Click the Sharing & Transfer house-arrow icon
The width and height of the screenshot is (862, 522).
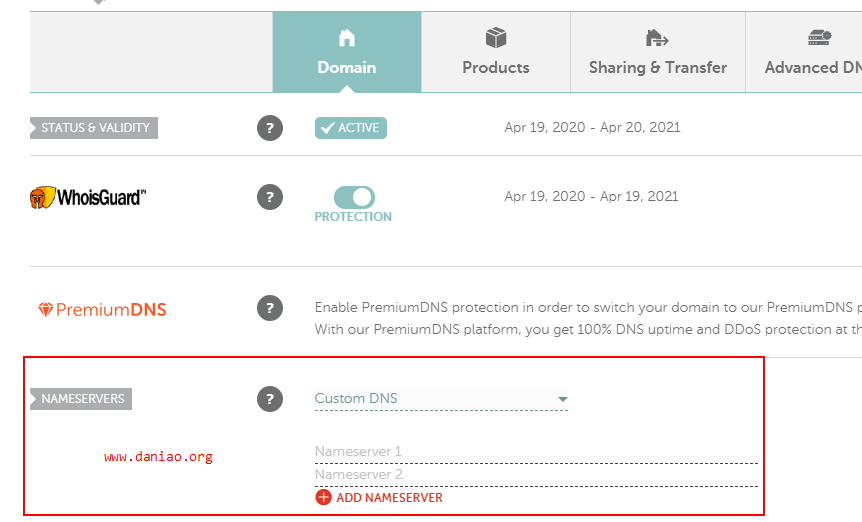pyautogui.click(x=657, y=38)
